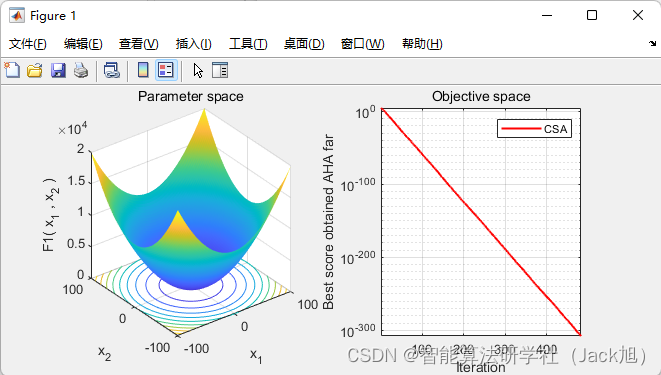
Task: Open the 工具(T) menu
Action: pyautogui.click(x=248, y=44)
